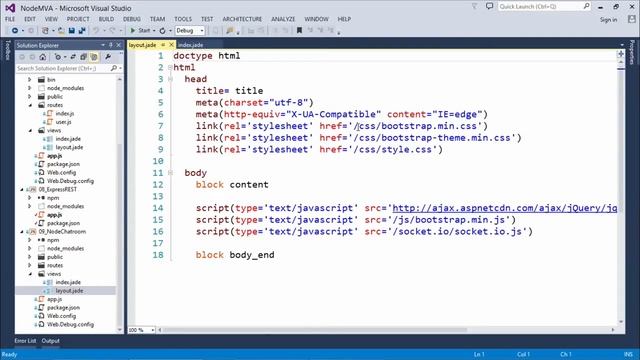
Task: Click the Open File folder icon
Action: click(61, 31)
